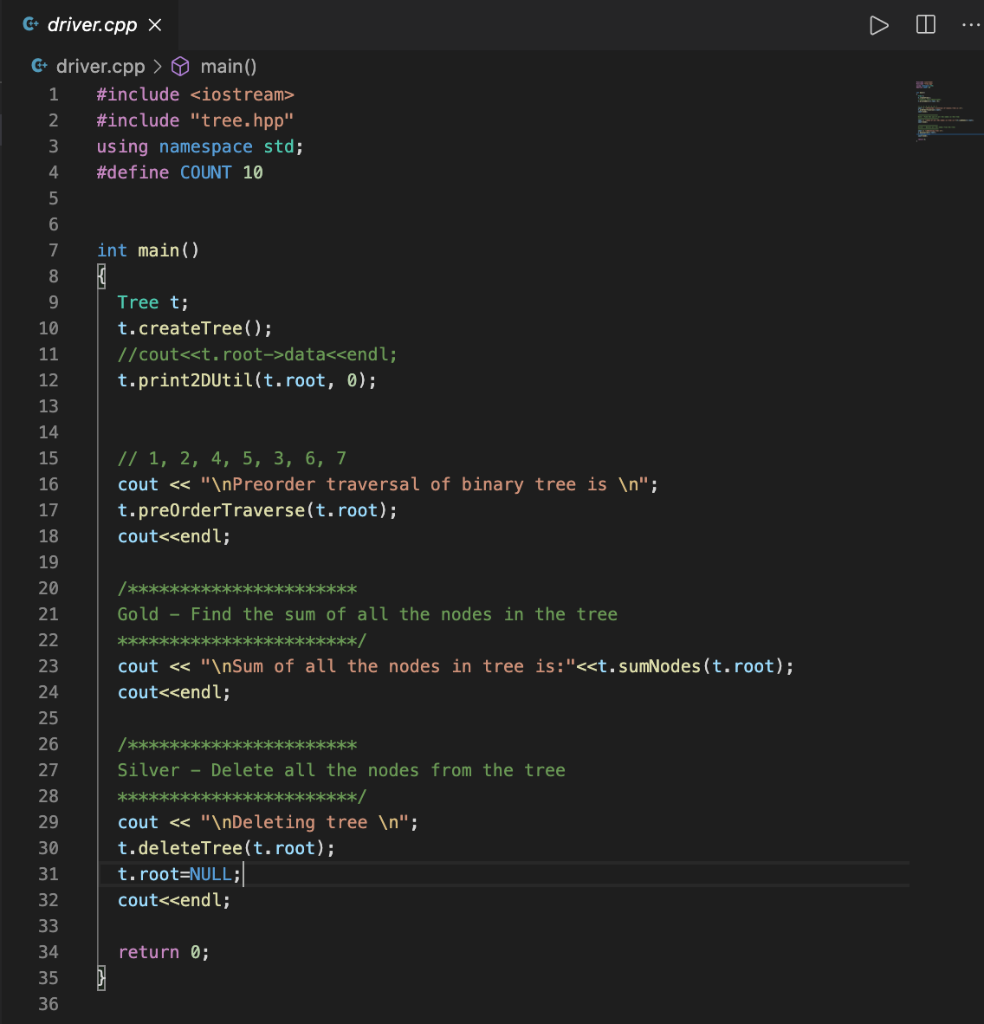Click the return 0 statement
984x1024 pixels.
[163, 952]
